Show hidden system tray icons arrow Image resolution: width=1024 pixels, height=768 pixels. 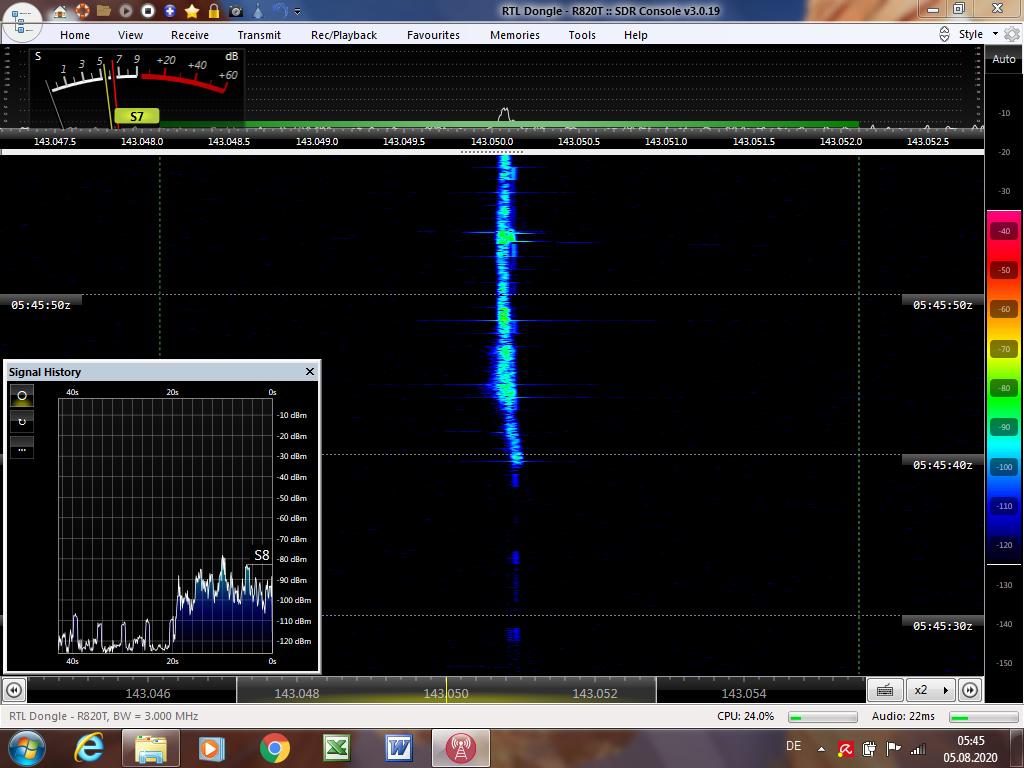click(x=821, y=749)
